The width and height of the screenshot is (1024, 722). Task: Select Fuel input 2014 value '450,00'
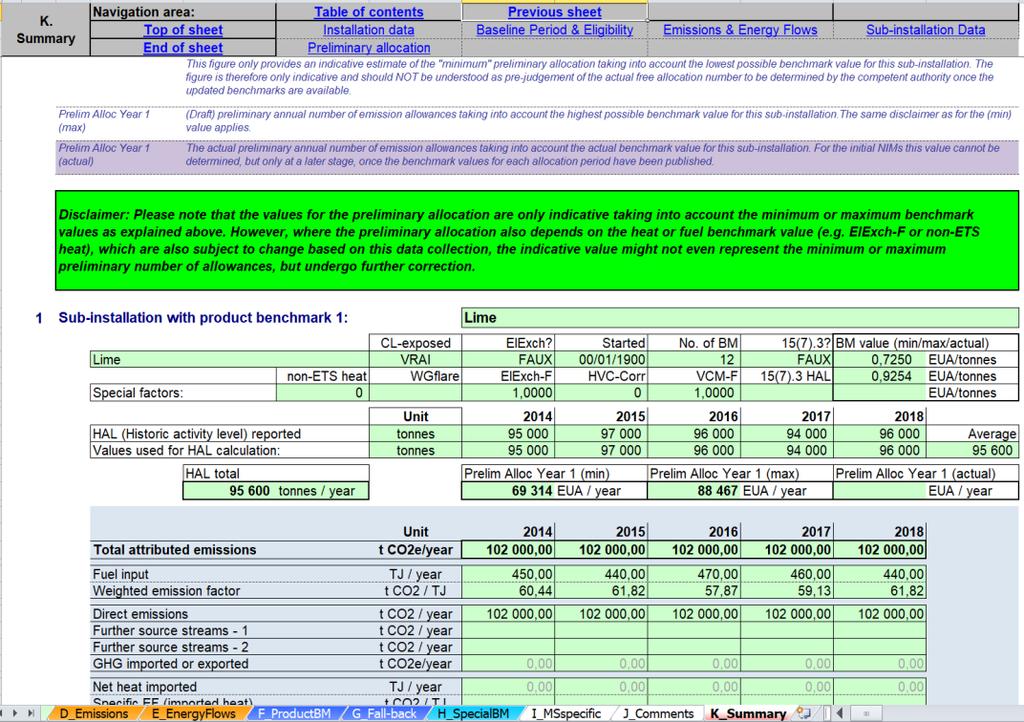(508, 574)
